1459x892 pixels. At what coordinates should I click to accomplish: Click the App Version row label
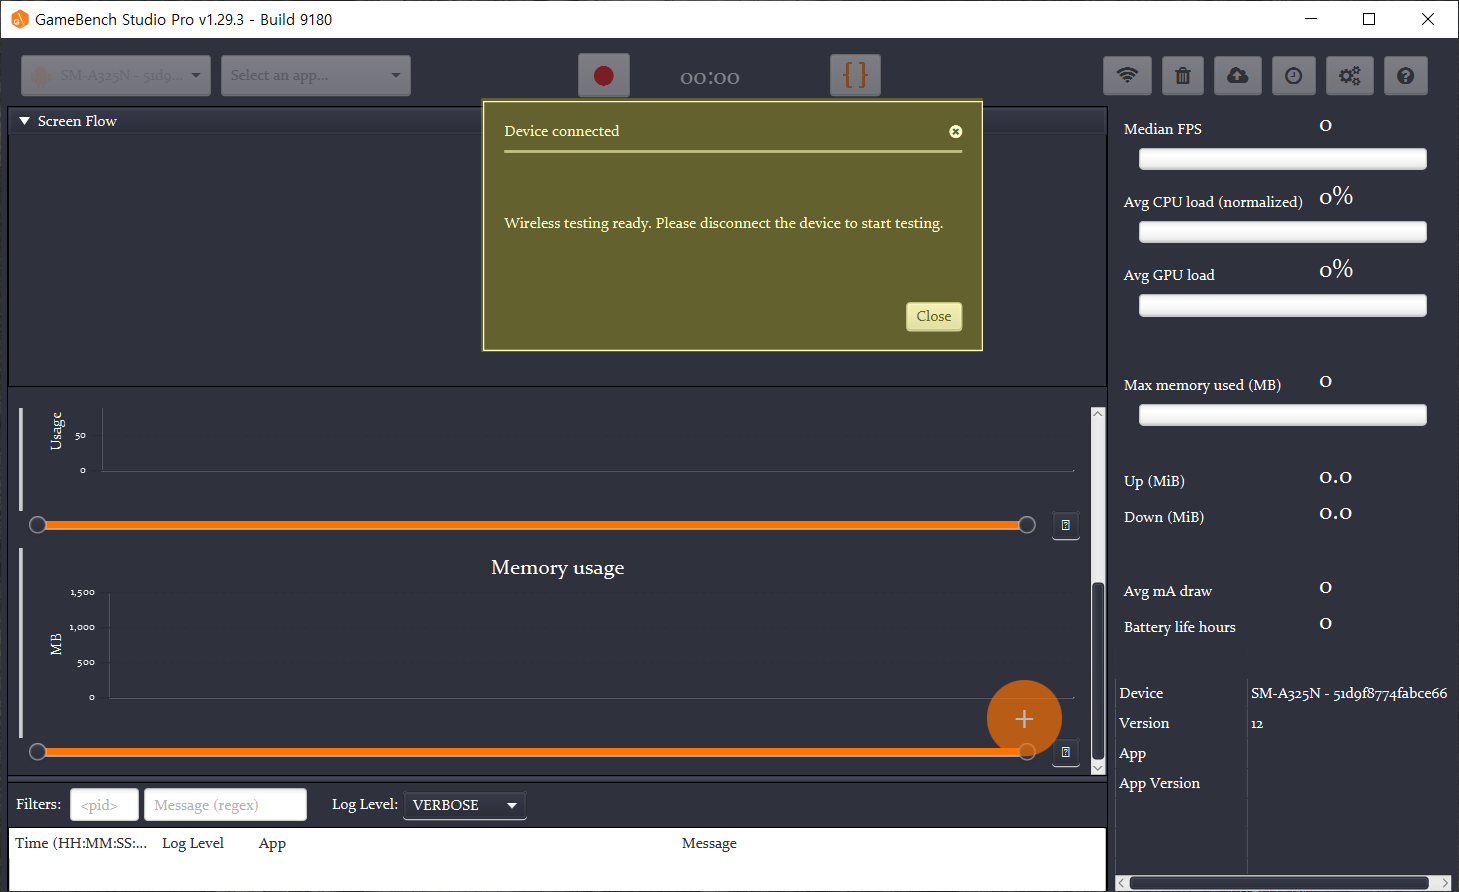click(1159, 783)
